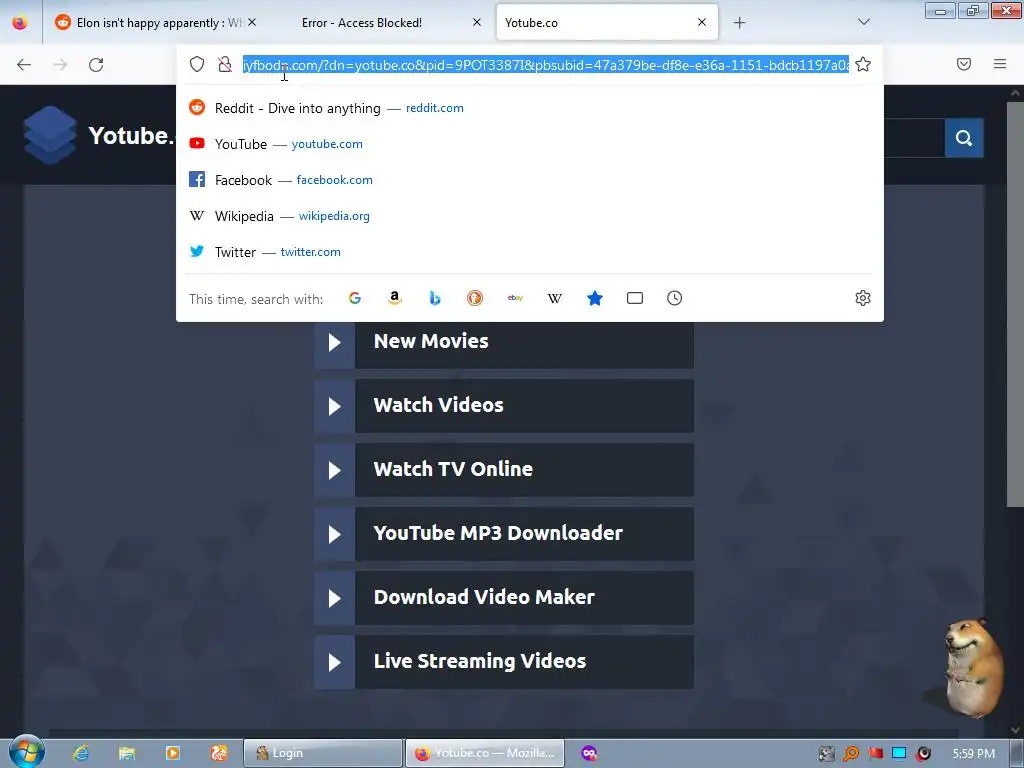This screenshot has height=768, width=1024.
Task: Open the Live Streaming Videos link
Action: click(x=504, y=662)
